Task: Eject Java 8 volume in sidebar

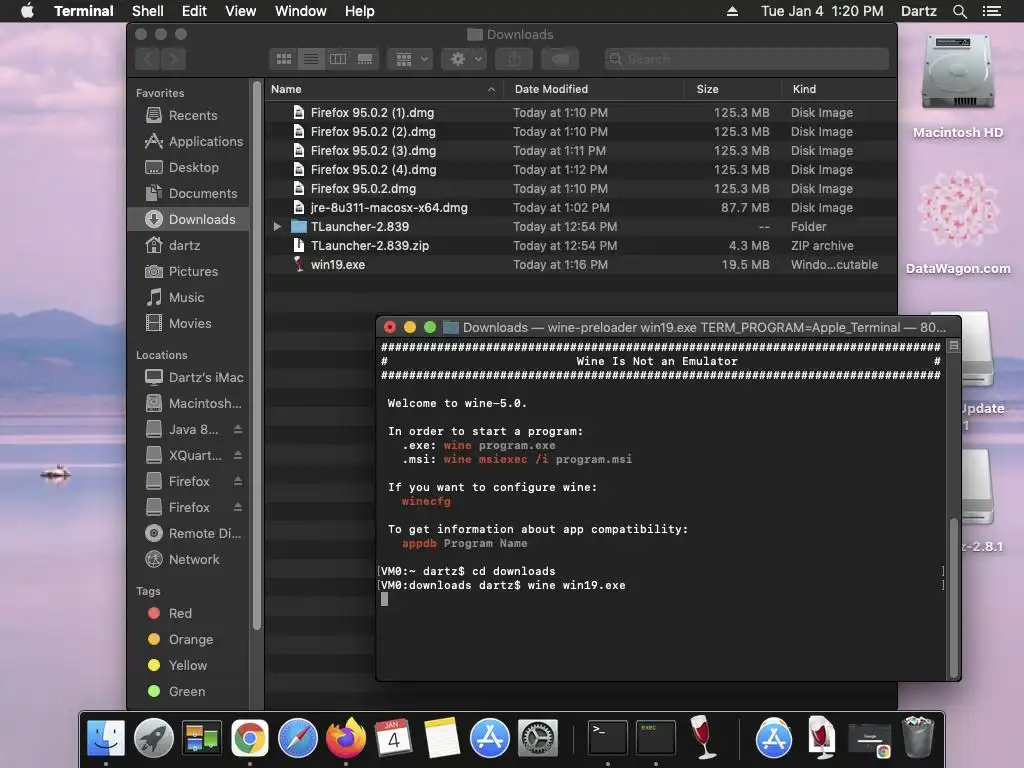Action: [238, 429]
